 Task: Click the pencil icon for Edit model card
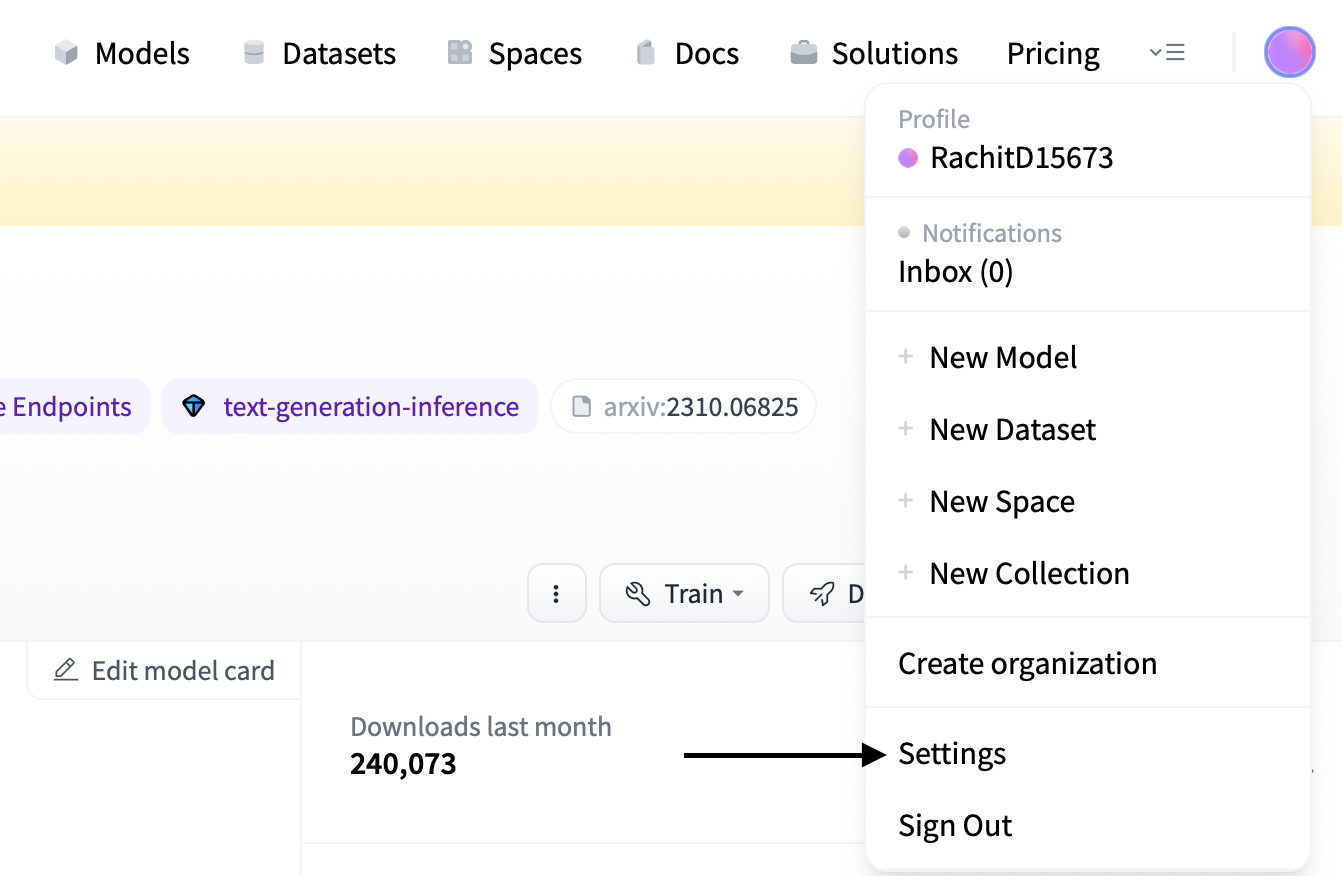(66, 670)
